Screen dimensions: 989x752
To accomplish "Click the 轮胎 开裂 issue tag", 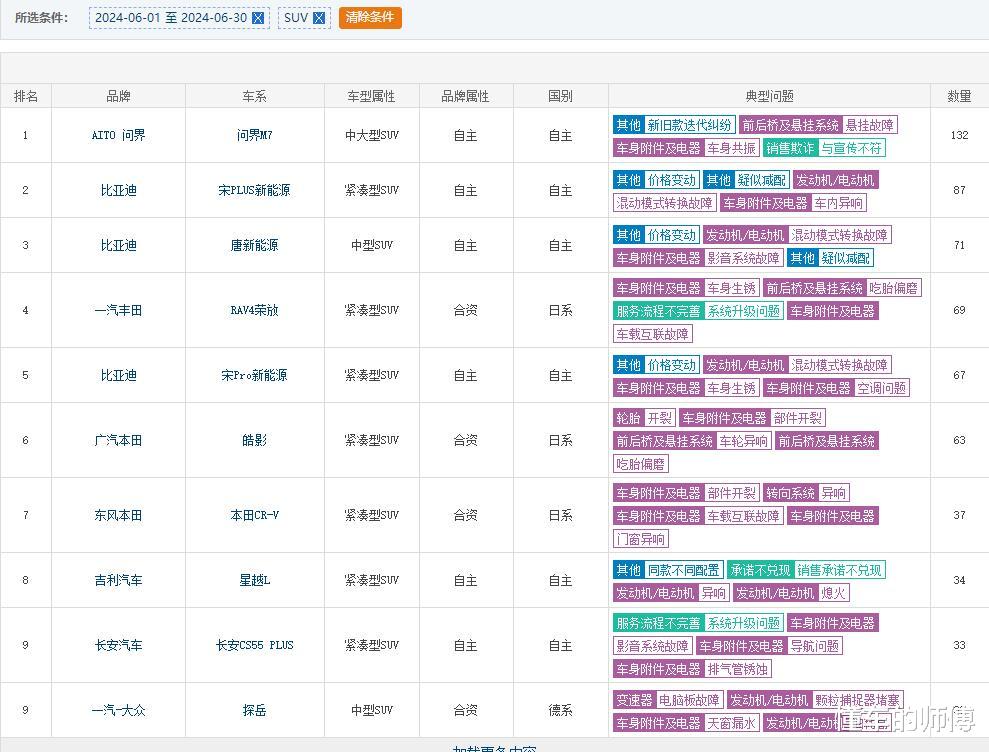I will click(645, 418).
